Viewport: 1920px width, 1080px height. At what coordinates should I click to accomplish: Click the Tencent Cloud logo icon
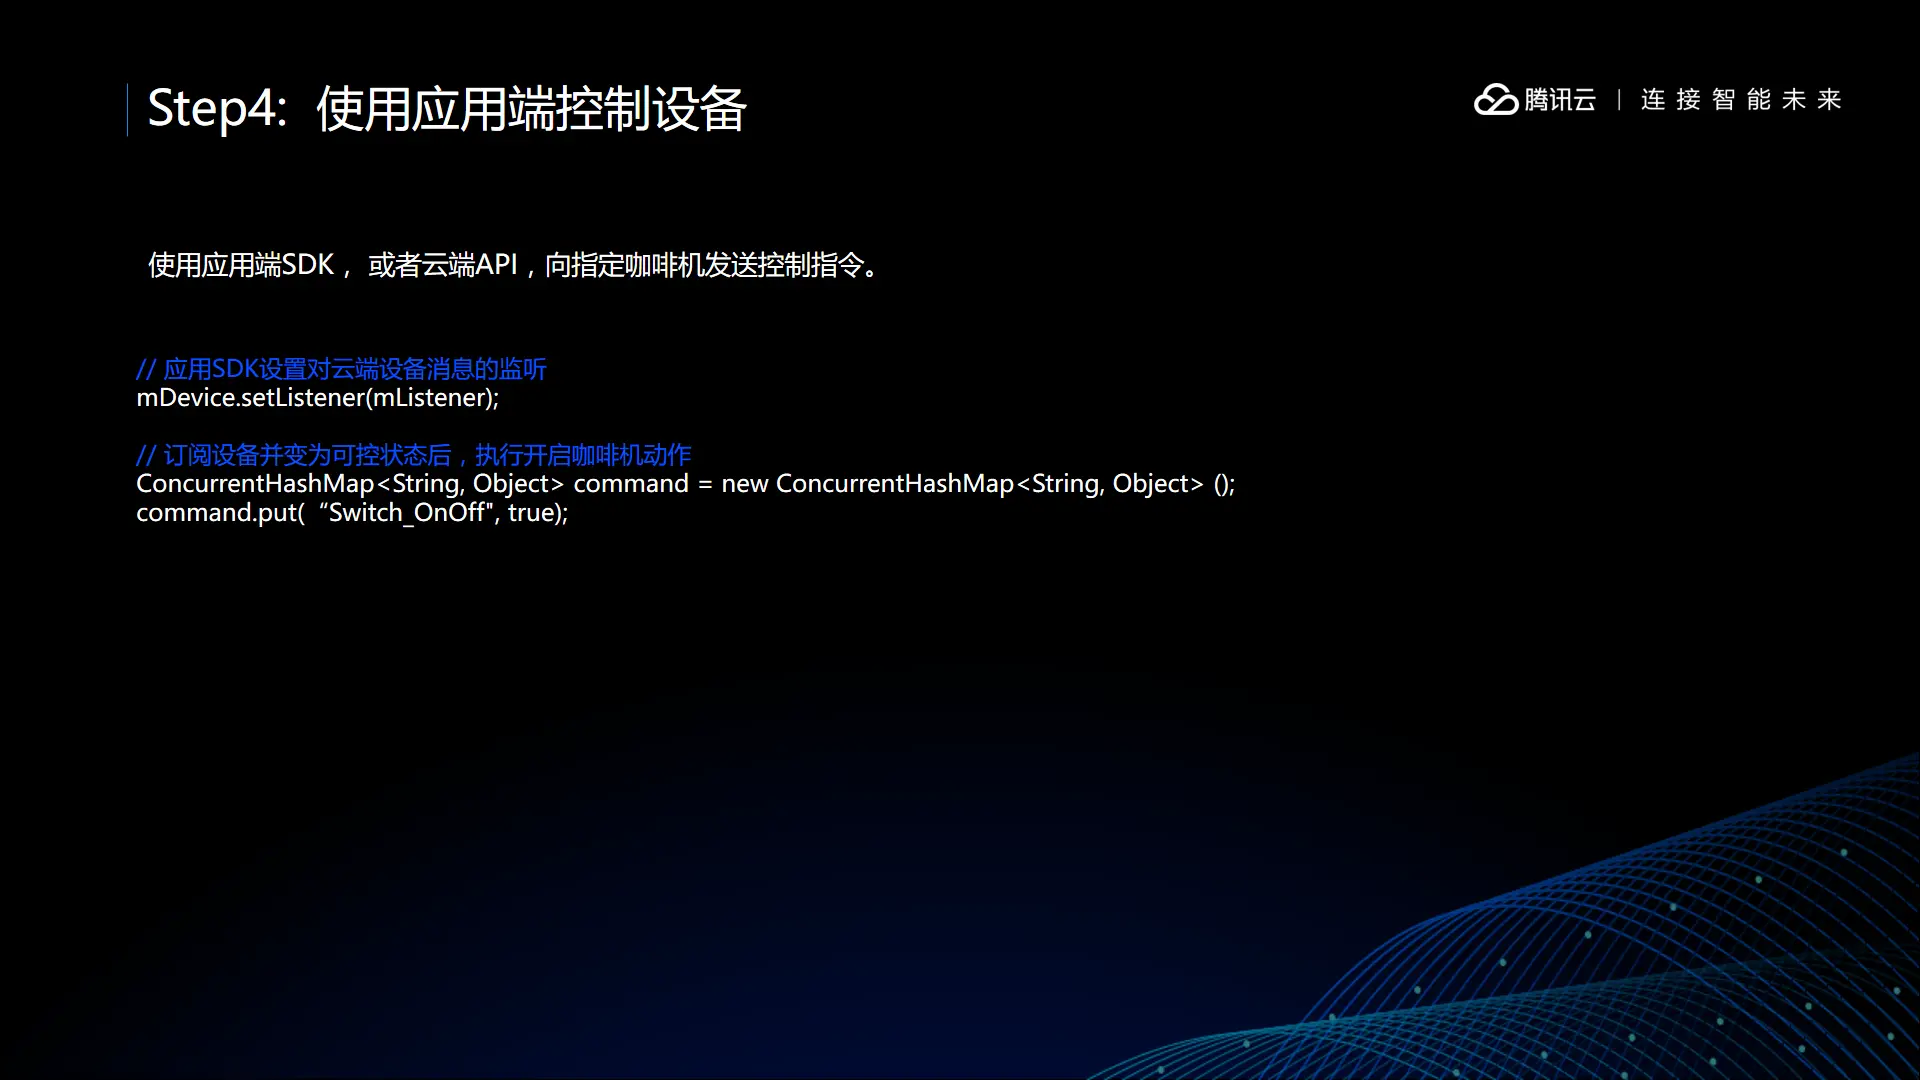[1496, 100]
